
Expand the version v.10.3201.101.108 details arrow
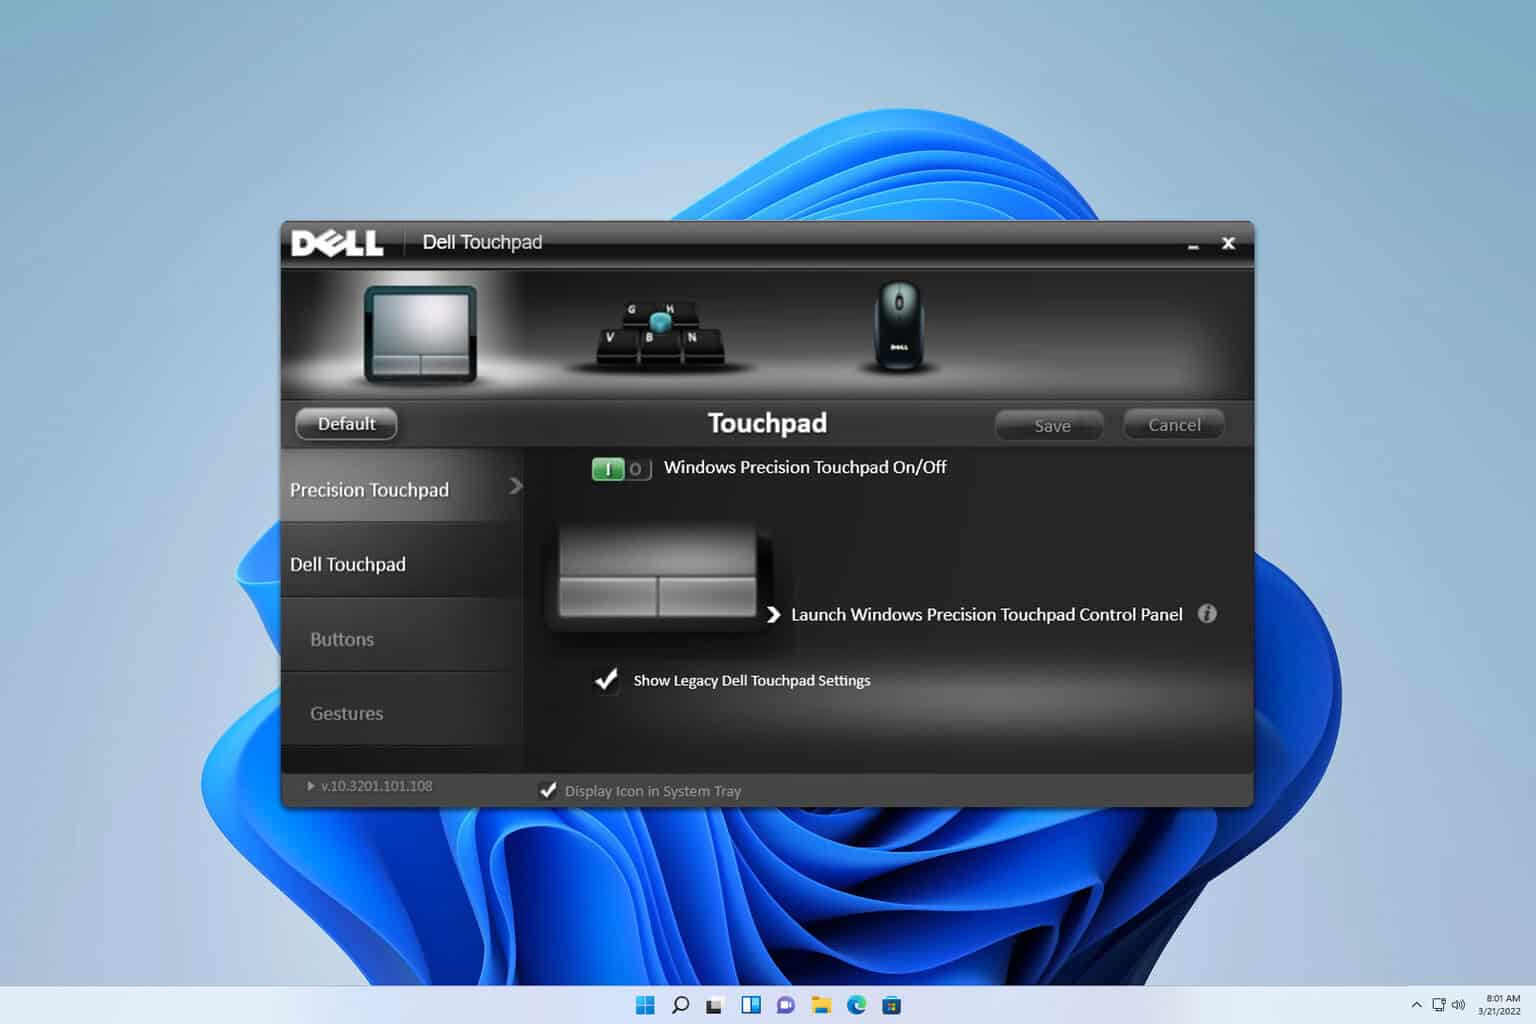coord(311,786)
